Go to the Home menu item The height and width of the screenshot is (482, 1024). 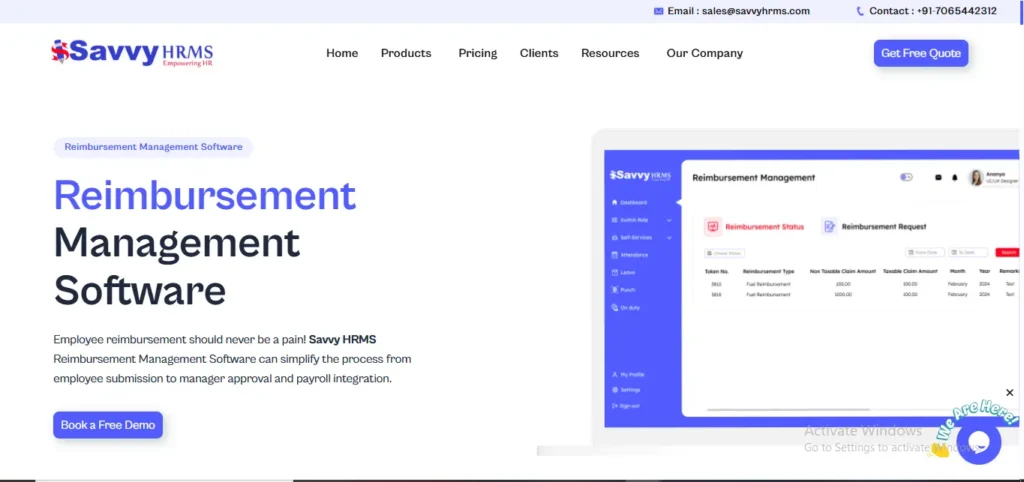342,53
